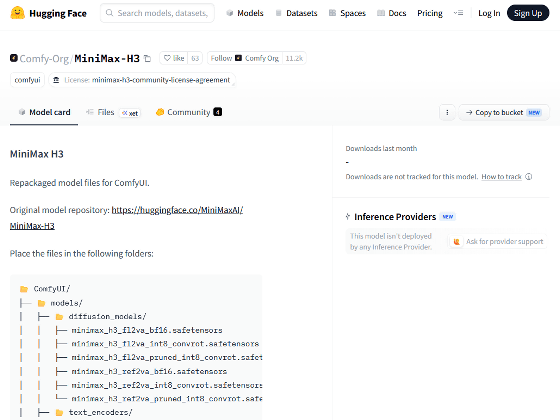Expand the additional navigation menu icon

459,13
